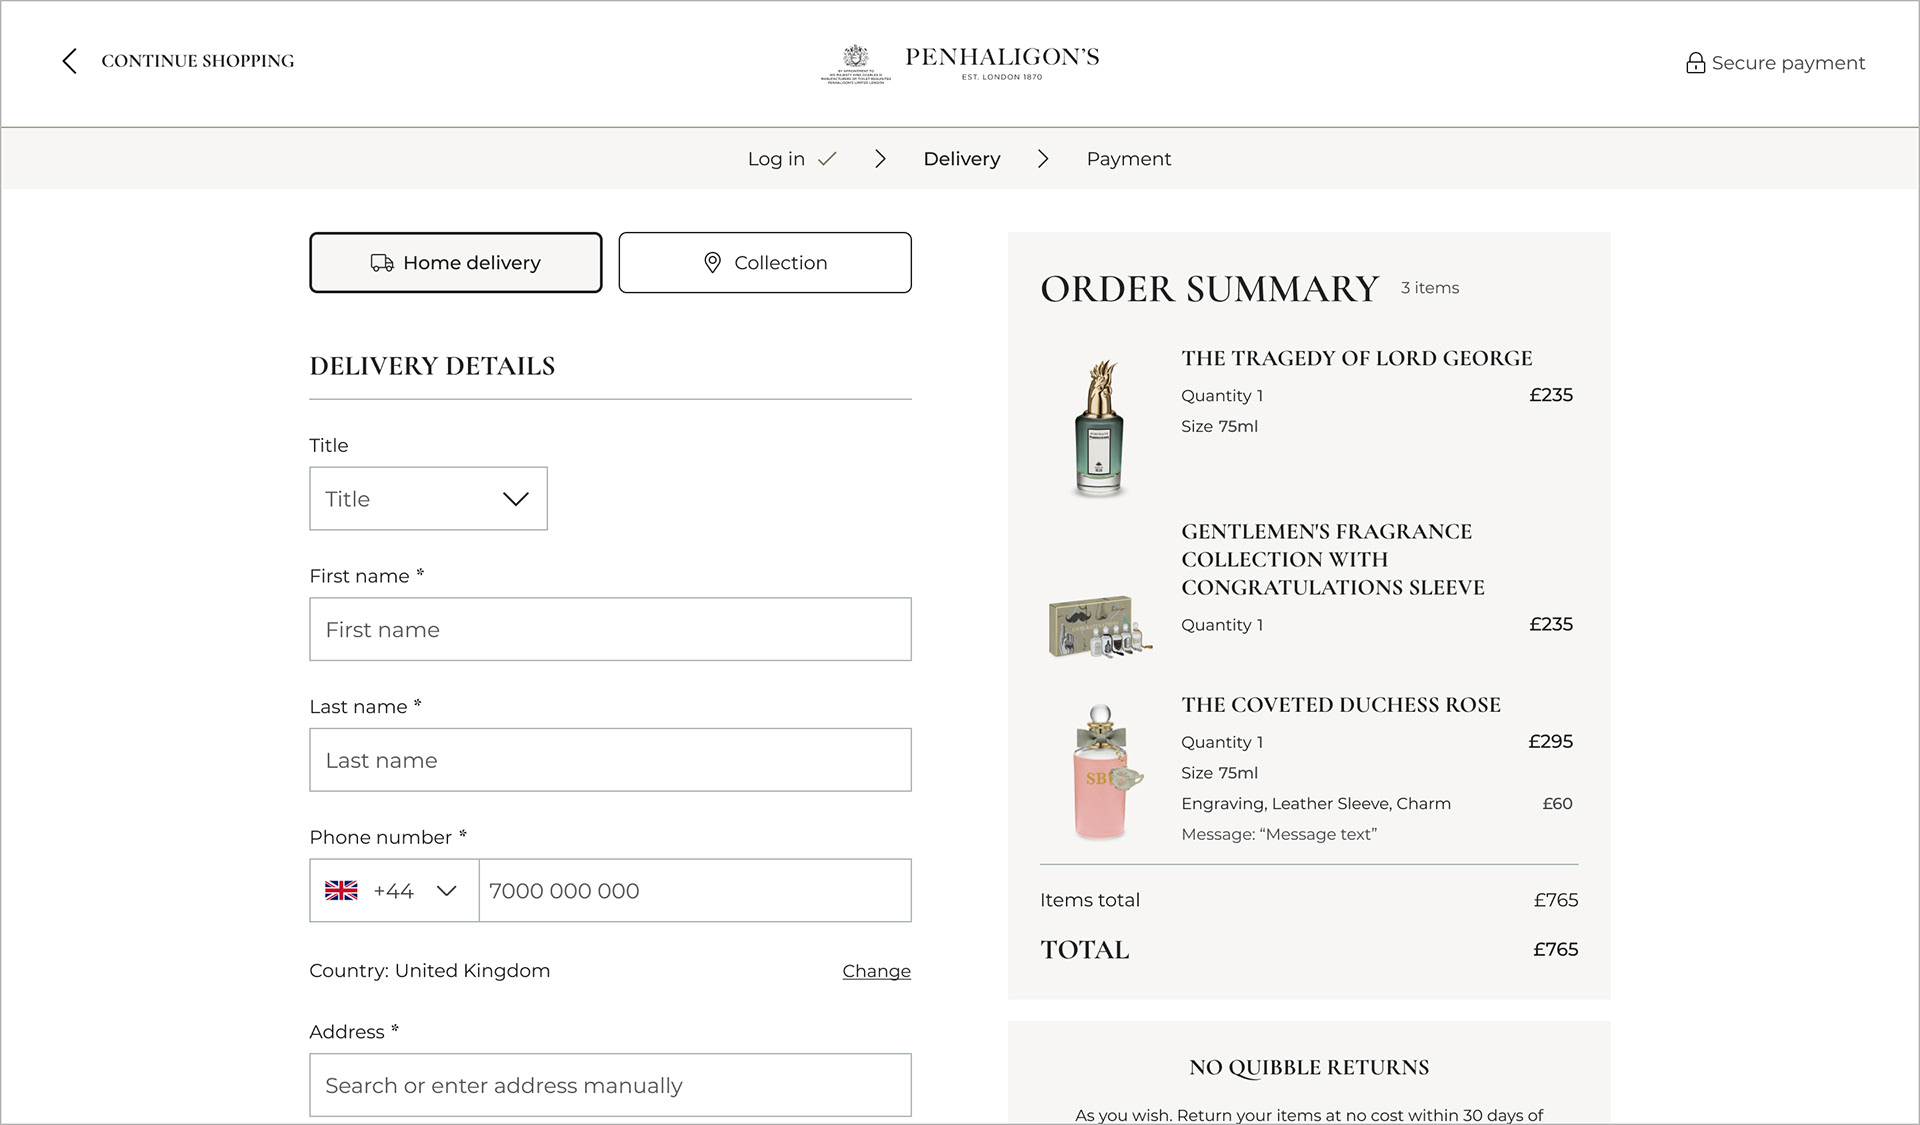This screenshot has width=1920, height=1125.
Task: Open the Coveted Duchess Rose thumbnail
Action: tap(1100, 772)
